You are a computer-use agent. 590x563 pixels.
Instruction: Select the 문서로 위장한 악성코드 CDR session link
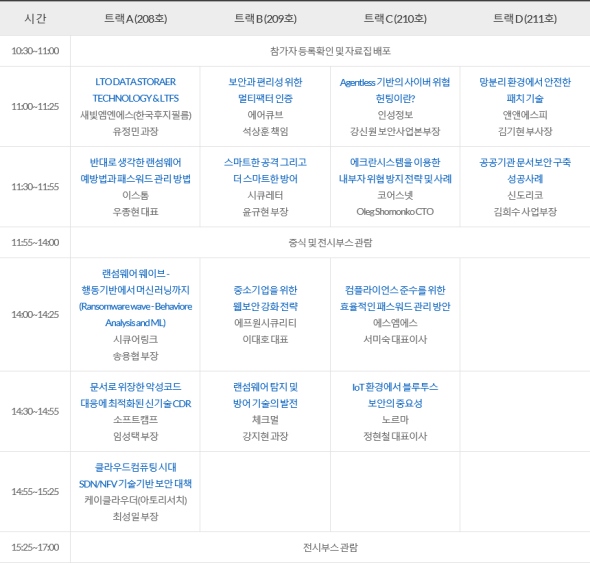135,395
